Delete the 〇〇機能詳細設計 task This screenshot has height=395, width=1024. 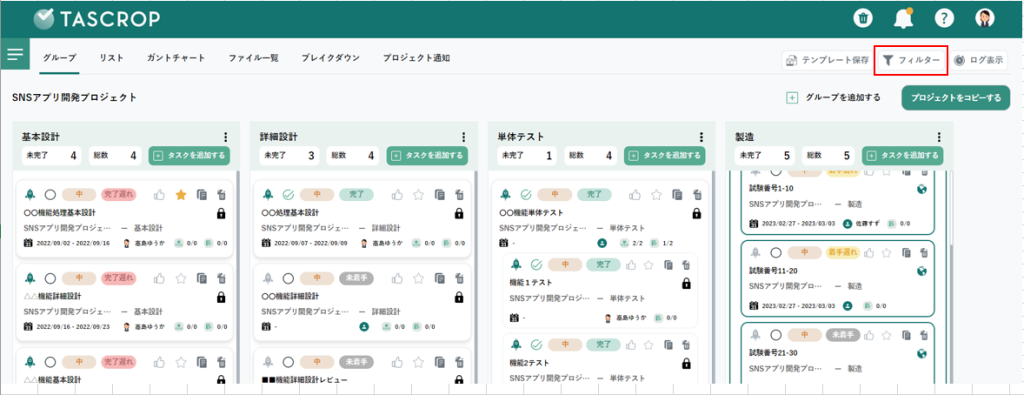pyautogui.click(x=460, y=278)
